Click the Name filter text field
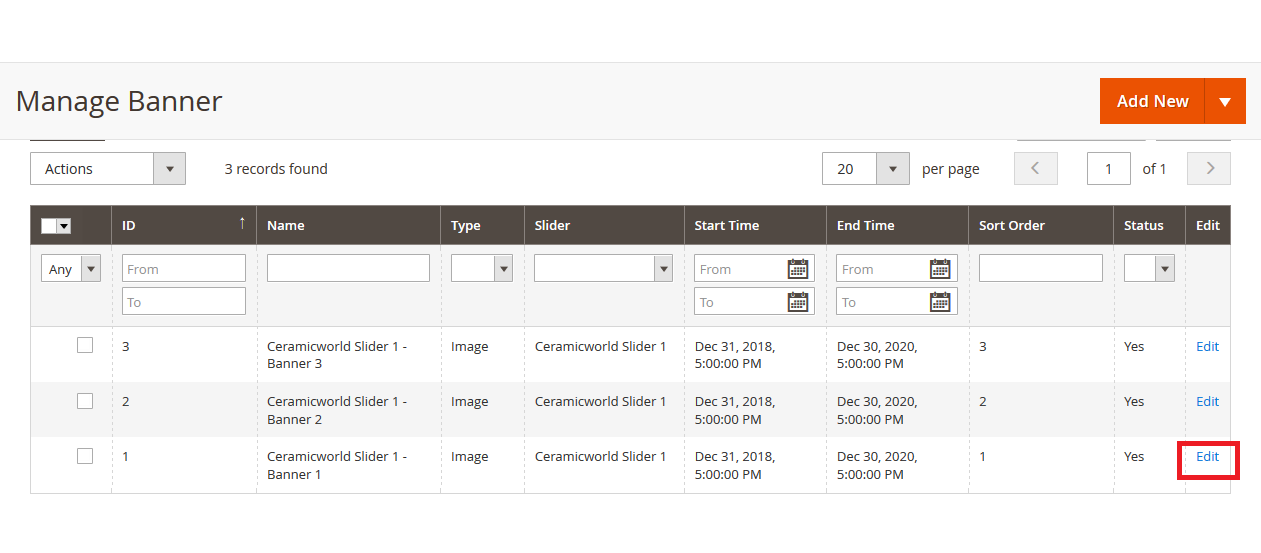This screenshot has height=553, width=1261. point(348,268)
